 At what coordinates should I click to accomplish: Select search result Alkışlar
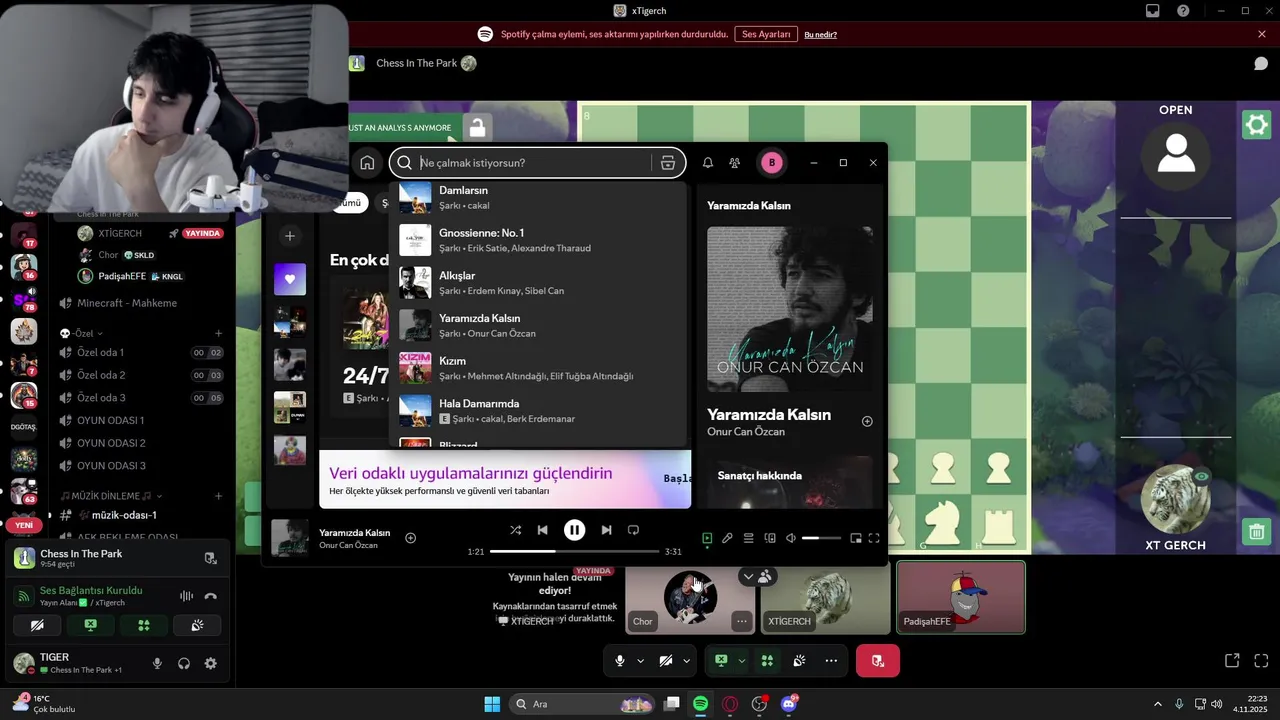[538, 283]
